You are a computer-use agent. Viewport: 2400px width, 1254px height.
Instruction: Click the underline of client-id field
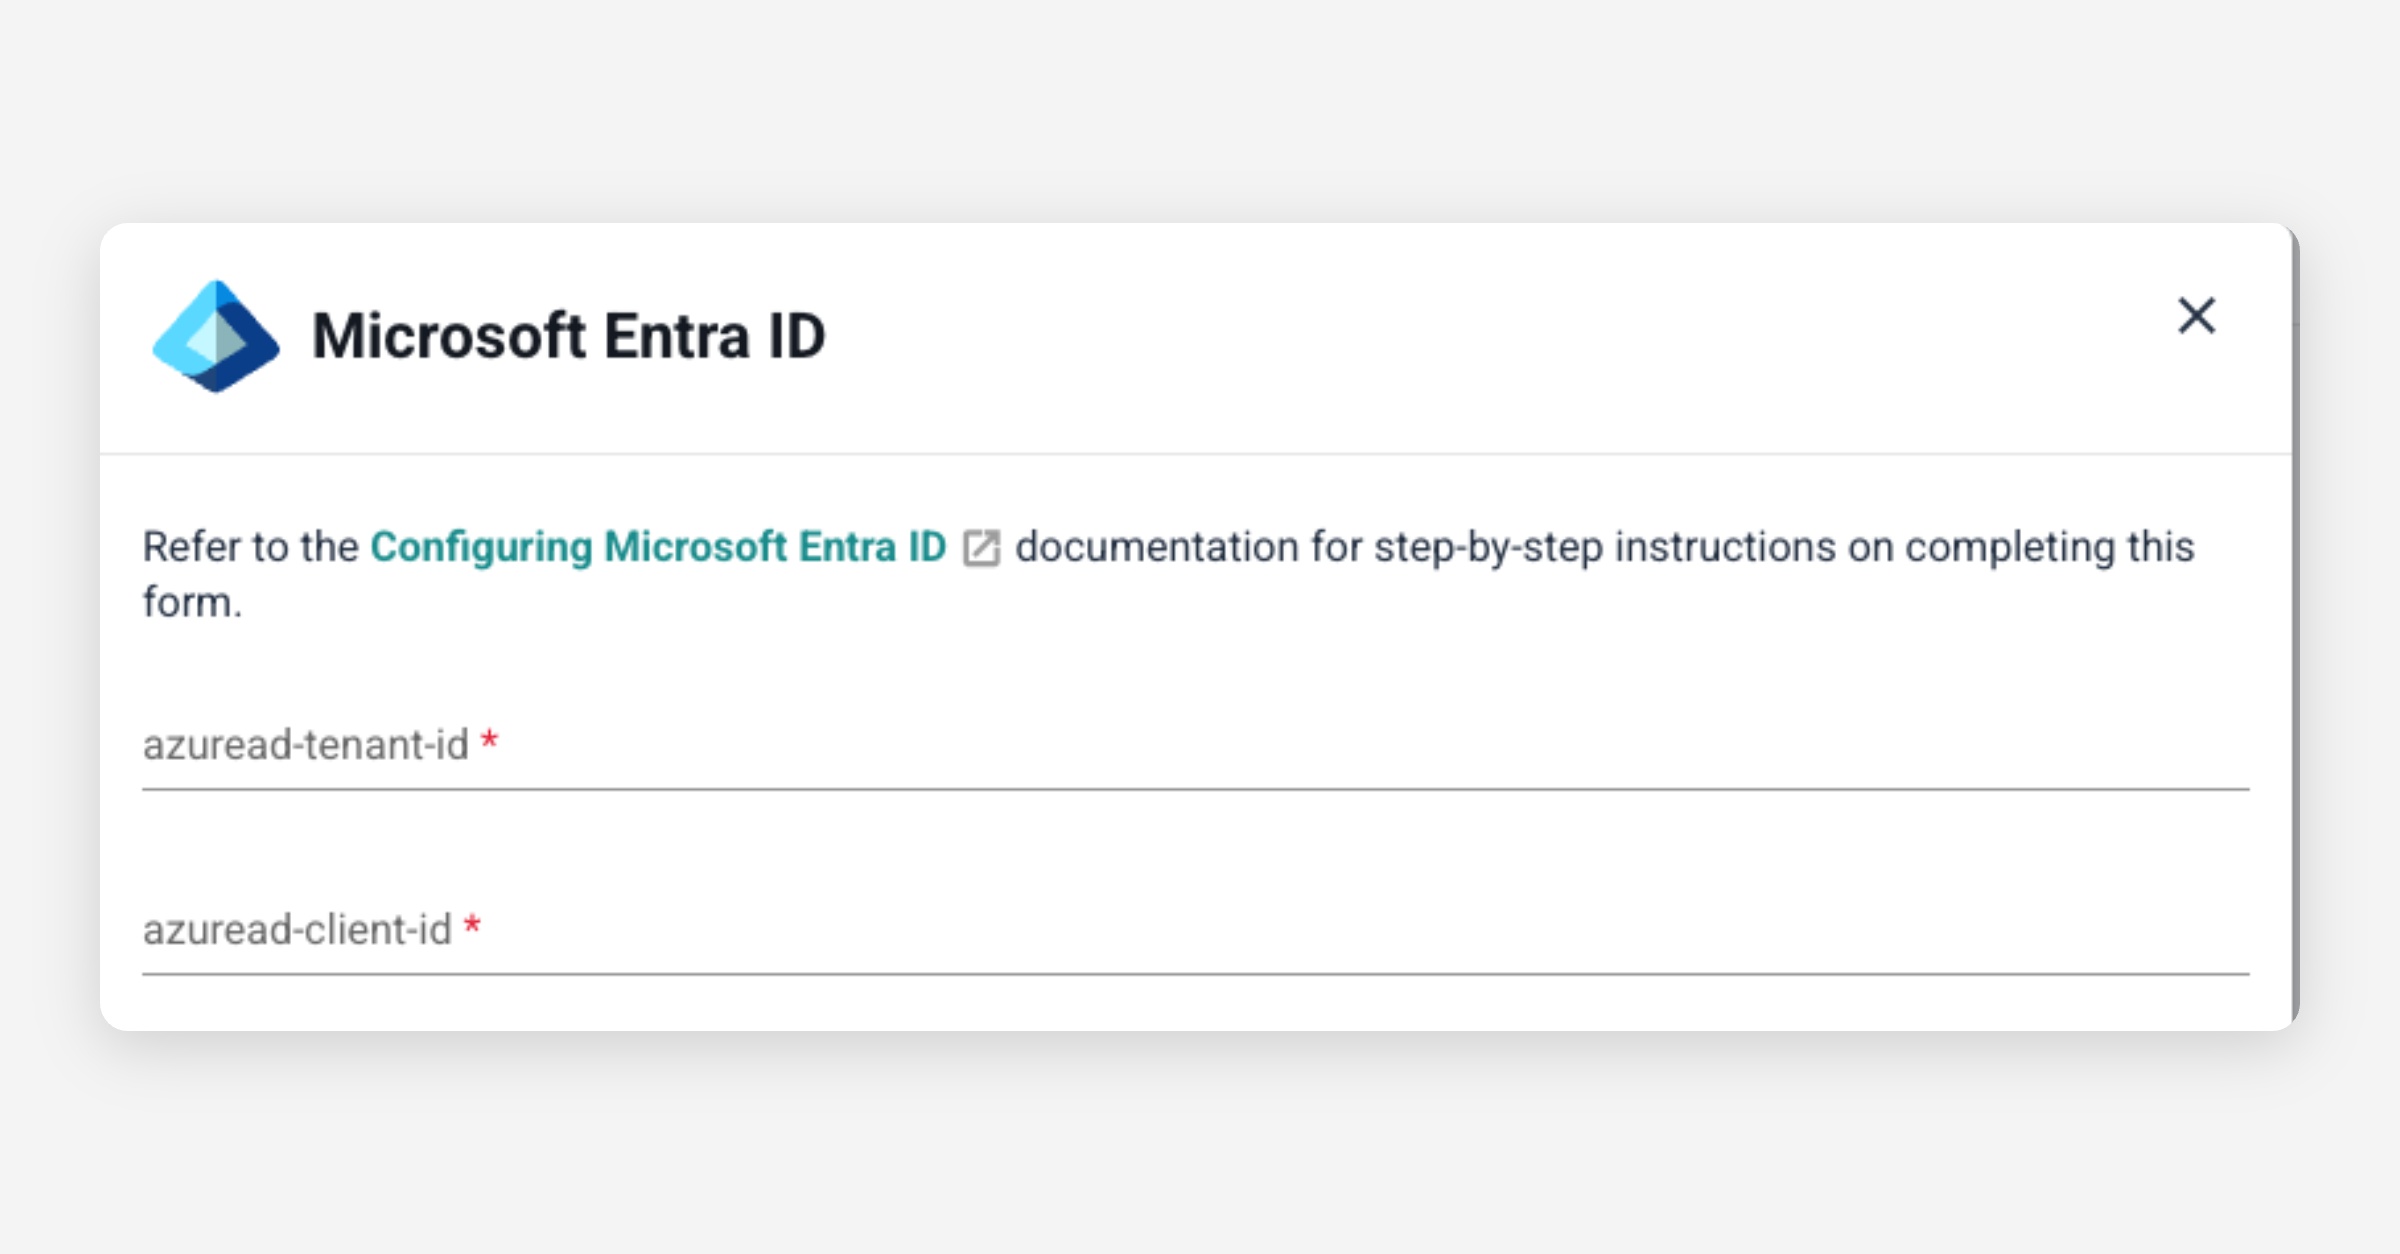[1195, 973]
